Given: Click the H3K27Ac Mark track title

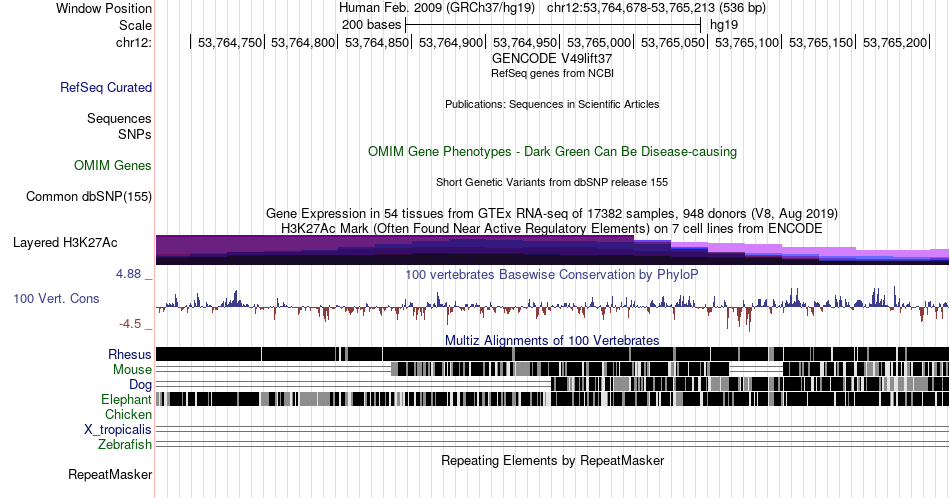Looking at the screenshot, I should (552, 228).
